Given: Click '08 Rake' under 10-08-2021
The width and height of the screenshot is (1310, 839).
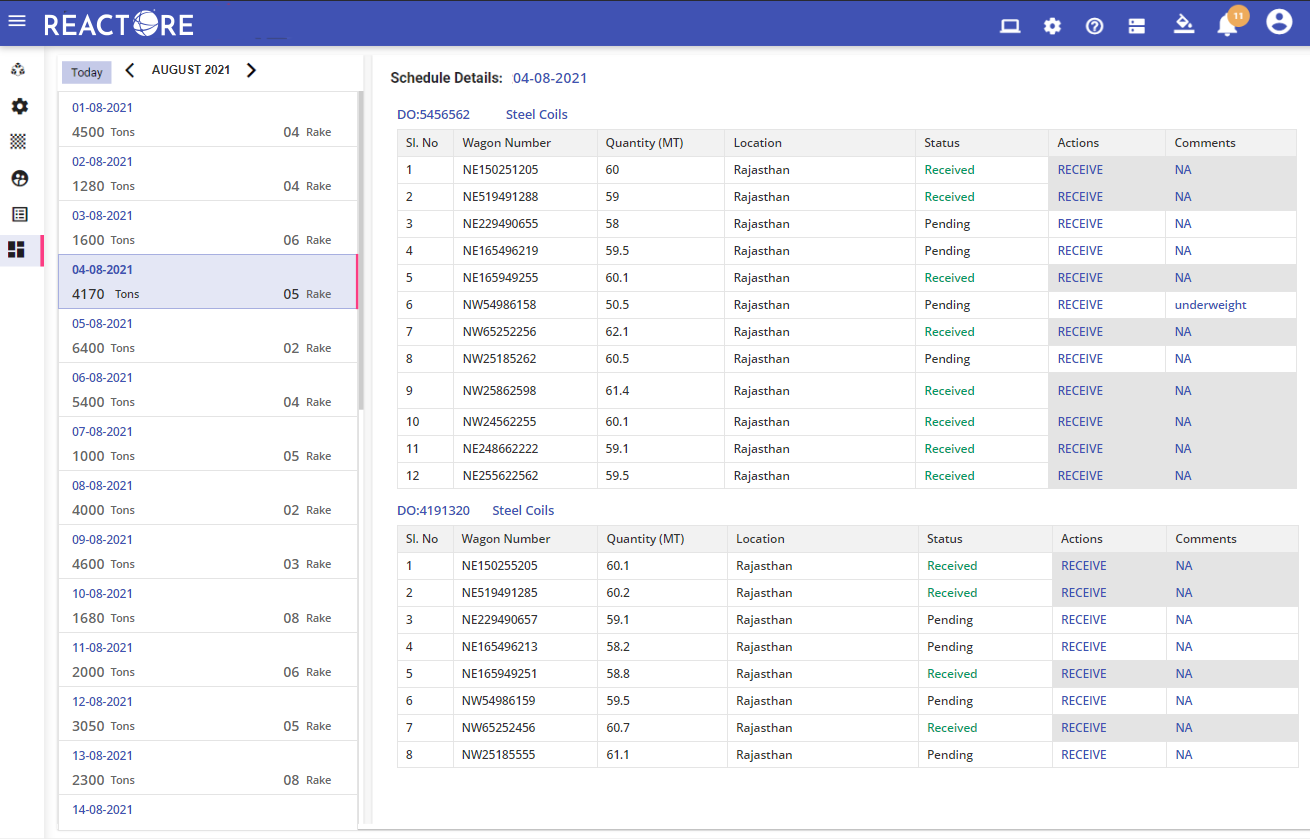Looking at the screenshot, I should pos(307,618).
